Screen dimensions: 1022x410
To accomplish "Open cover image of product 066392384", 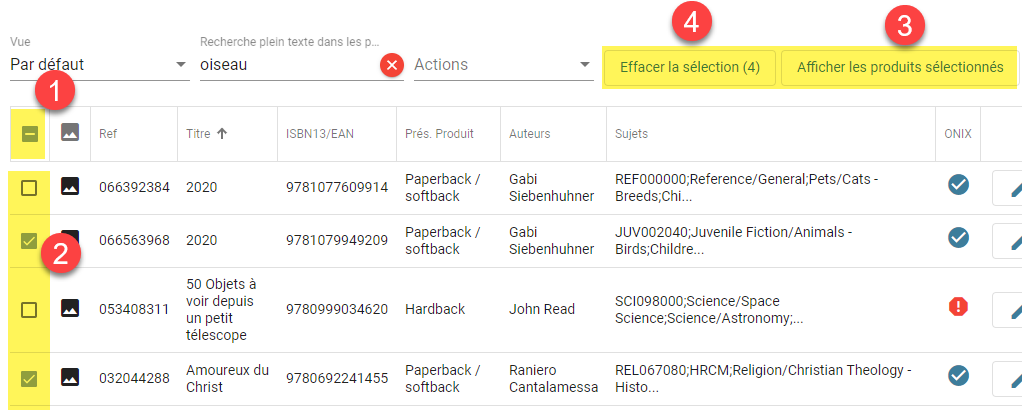I will pyautogui.click(x=70, y=187).
